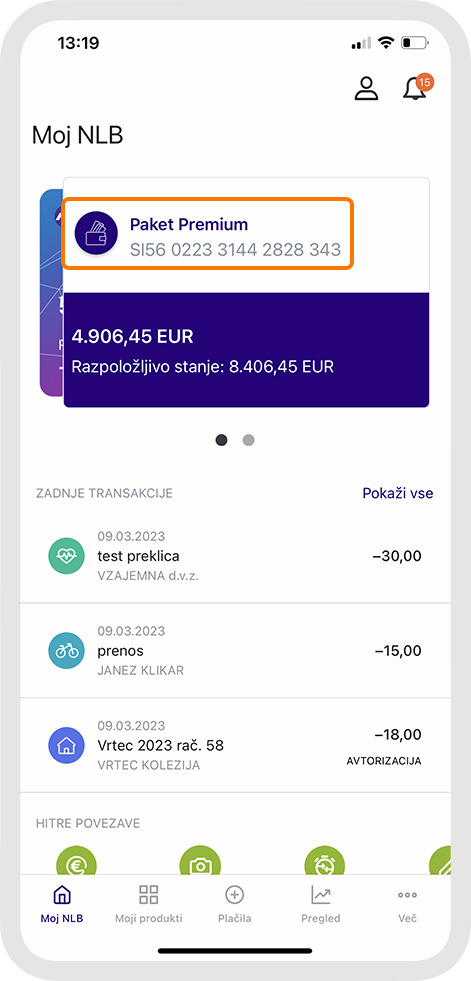This screenshot has width=471, height=981.
Task: Open the Paket Premium account header
Action: tap(208, 233)
